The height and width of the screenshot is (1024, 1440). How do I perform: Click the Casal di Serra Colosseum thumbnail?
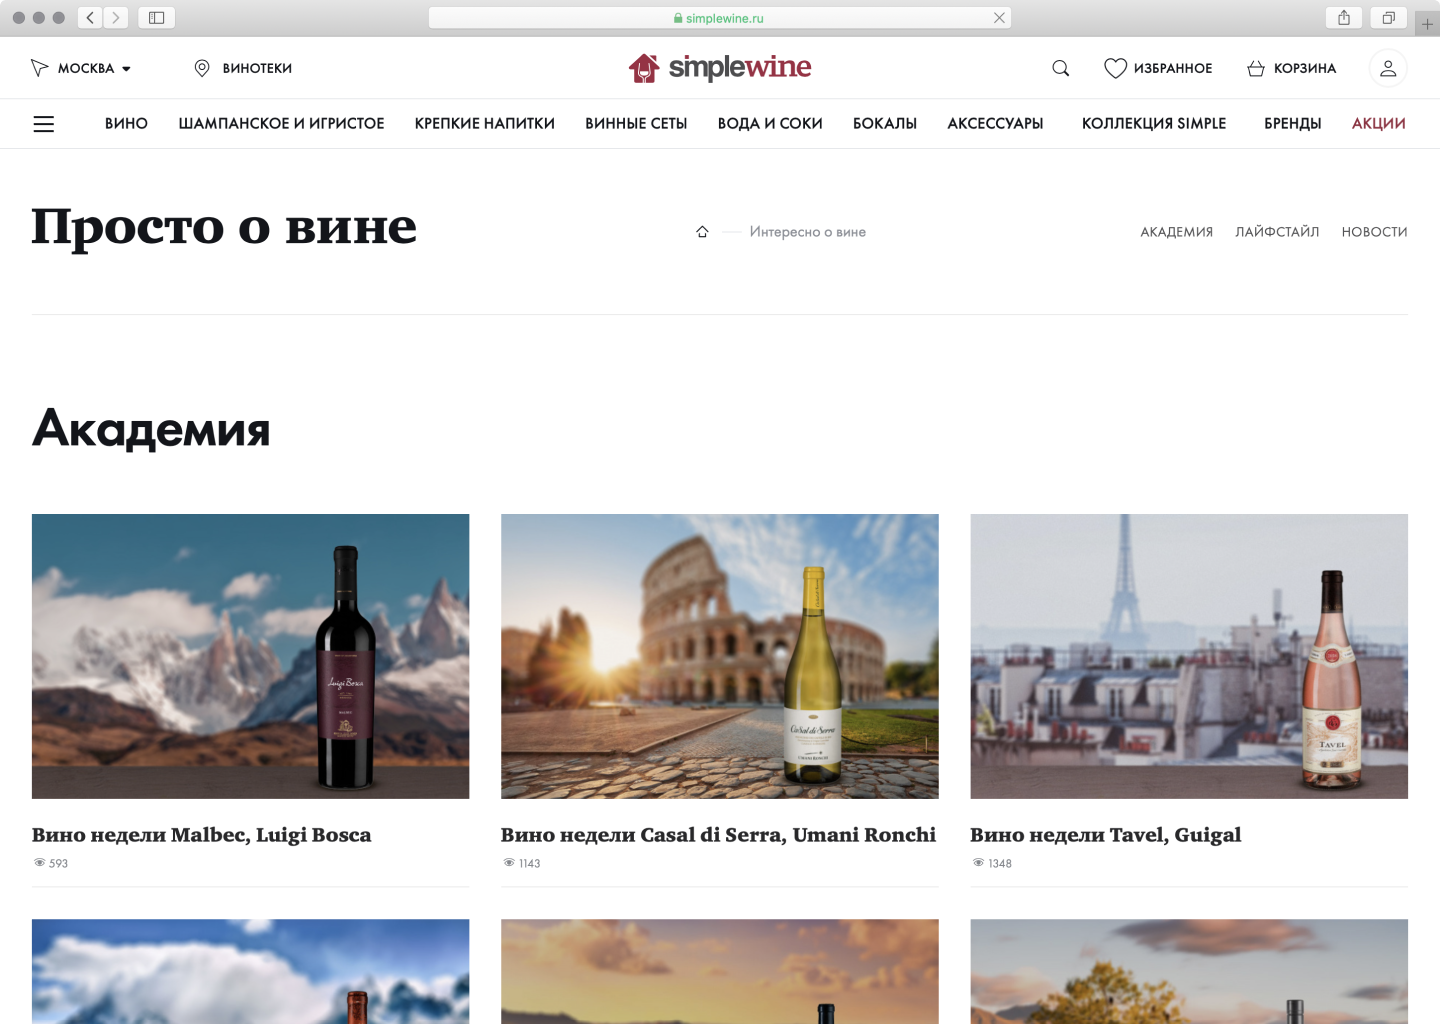(719, 656)
